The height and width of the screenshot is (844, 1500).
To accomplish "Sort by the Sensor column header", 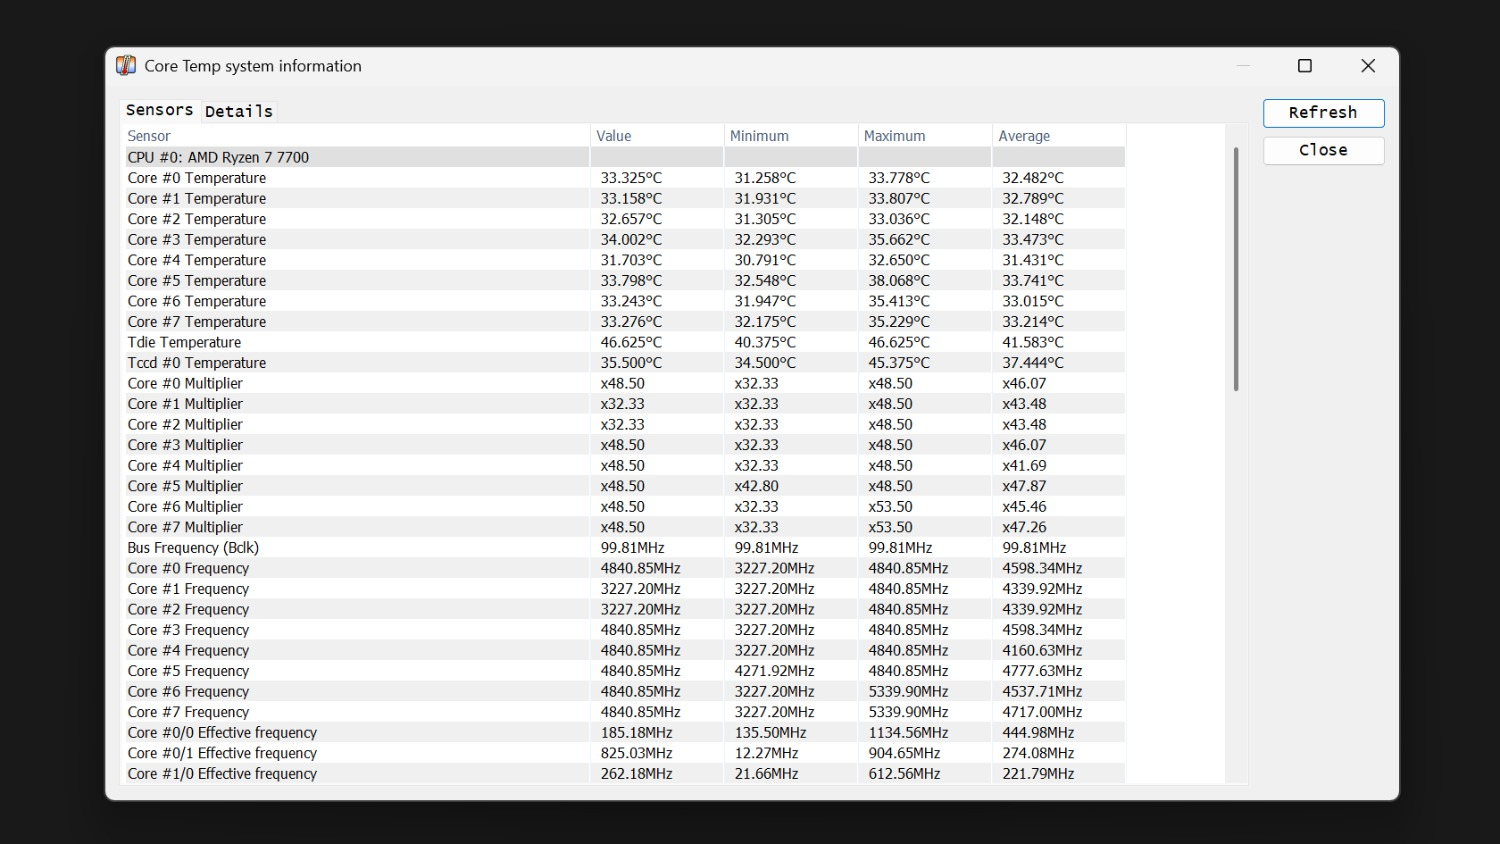I will 356,136.
